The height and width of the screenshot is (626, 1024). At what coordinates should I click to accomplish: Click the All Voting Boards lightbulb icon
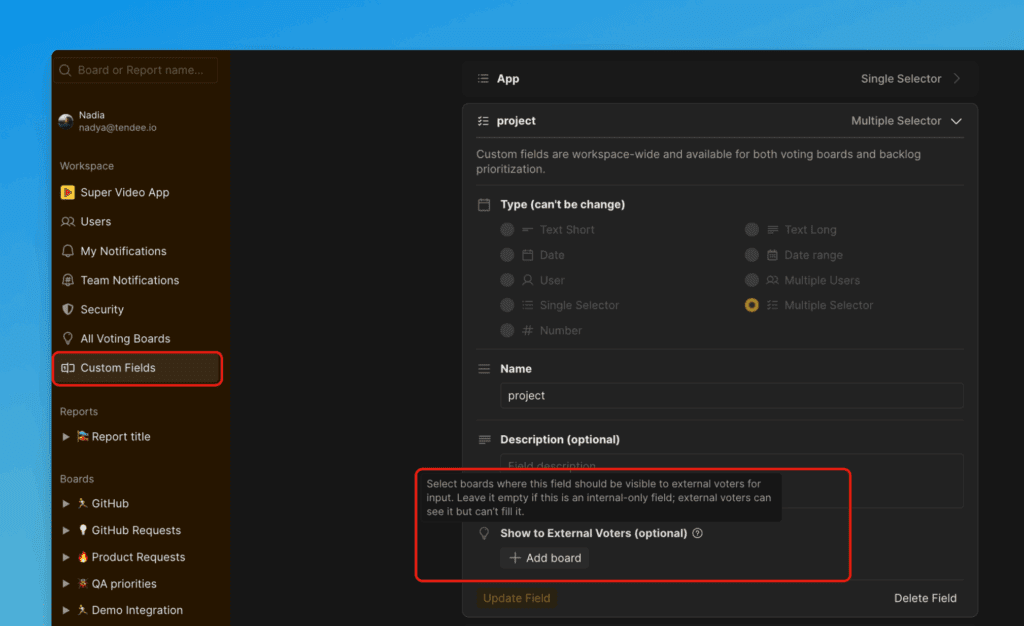click(68, 339)
